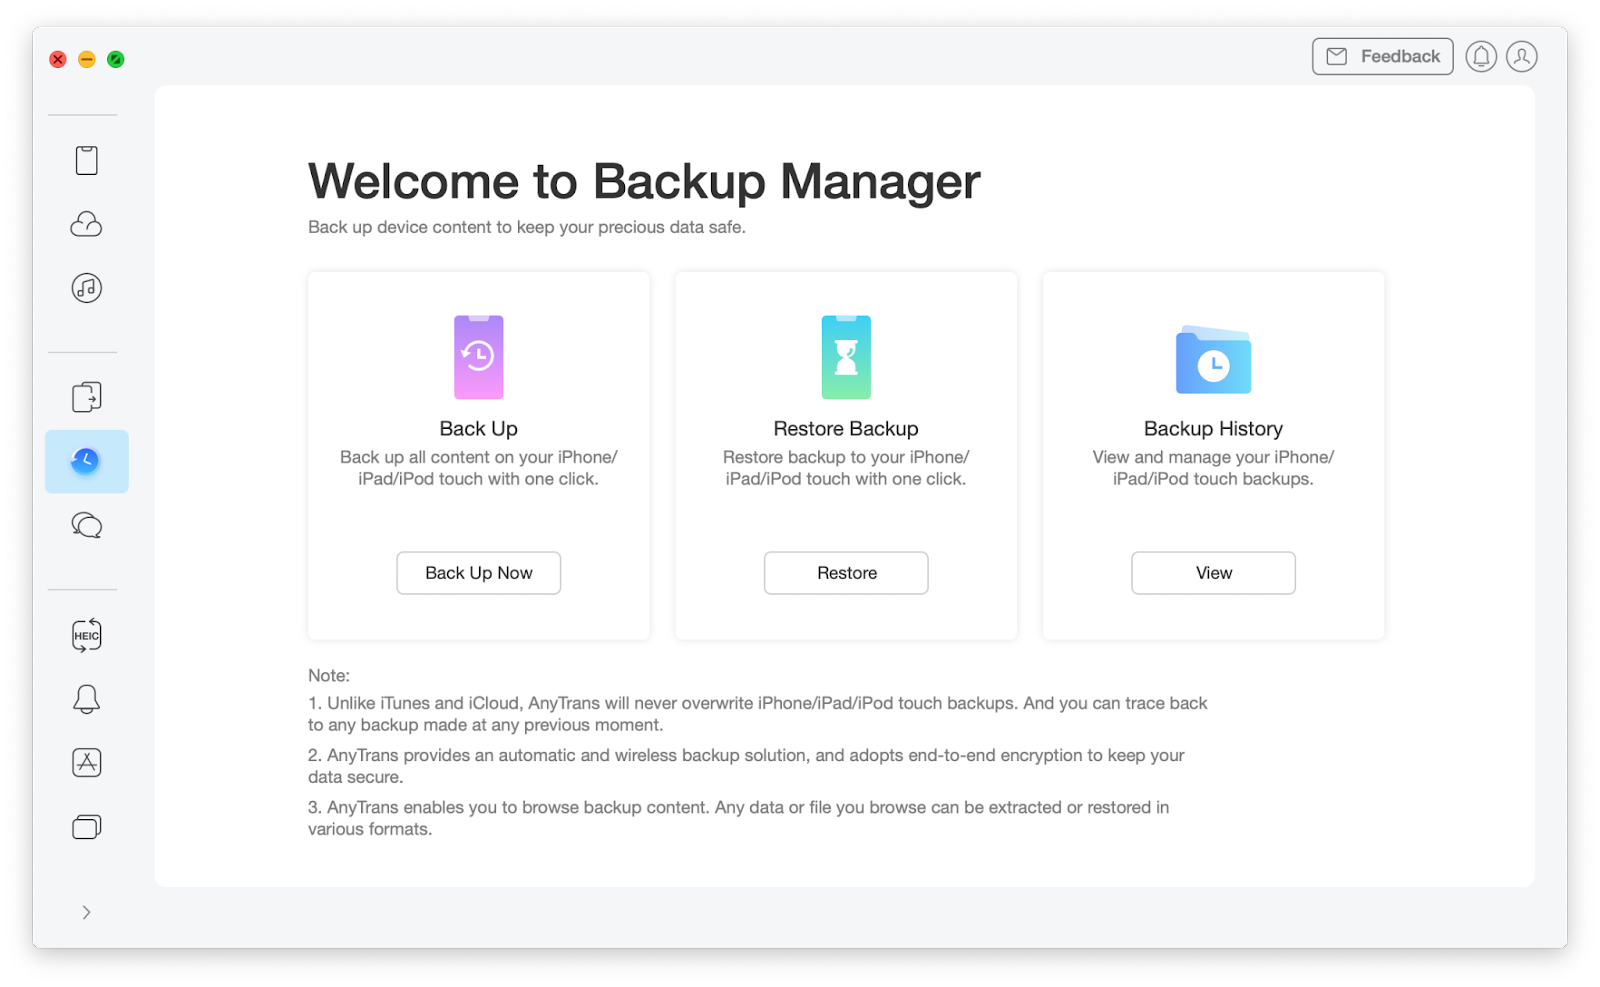Click the Backup History folder illustration
The width and height of the screenshot is (1600, 987).
click(1213, 360)
